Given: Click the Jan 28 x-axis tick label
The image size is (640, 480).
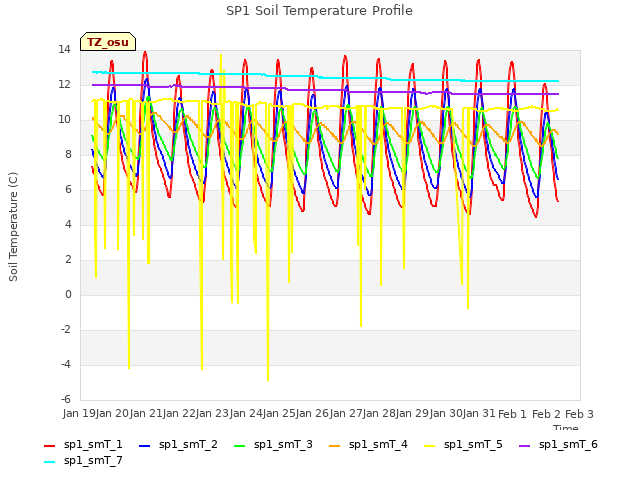Looking at the screenshot, I should [x=378, y=413].
